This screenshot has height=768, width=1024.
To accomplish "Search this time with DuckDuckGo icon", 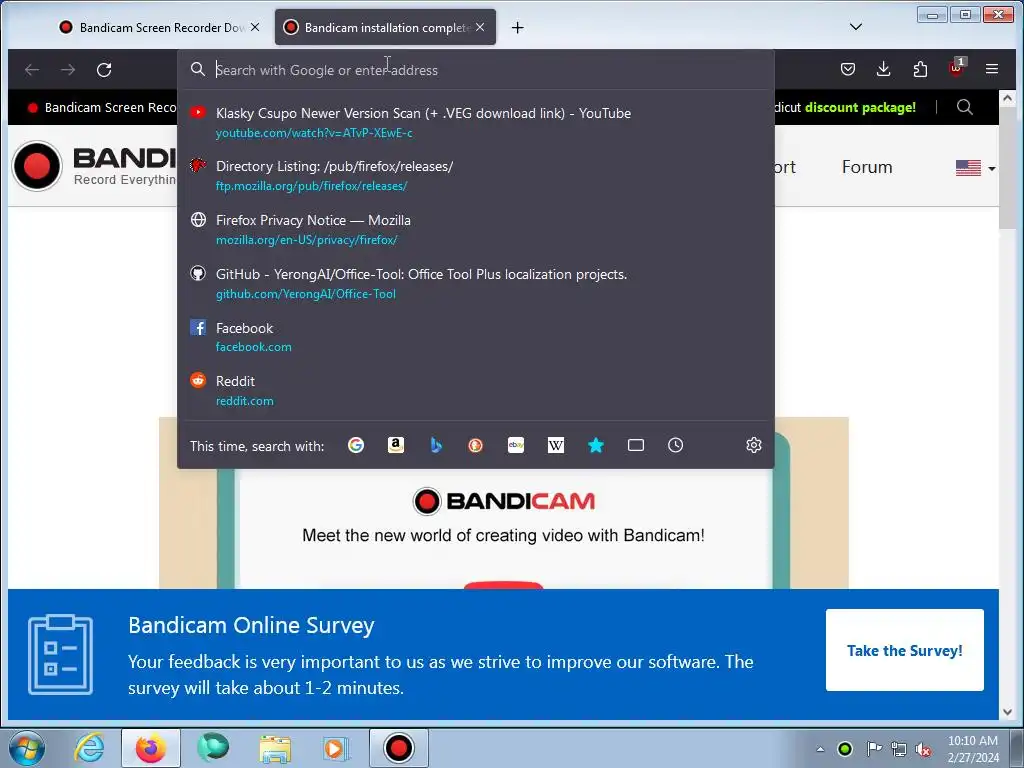I will (475, 445).
